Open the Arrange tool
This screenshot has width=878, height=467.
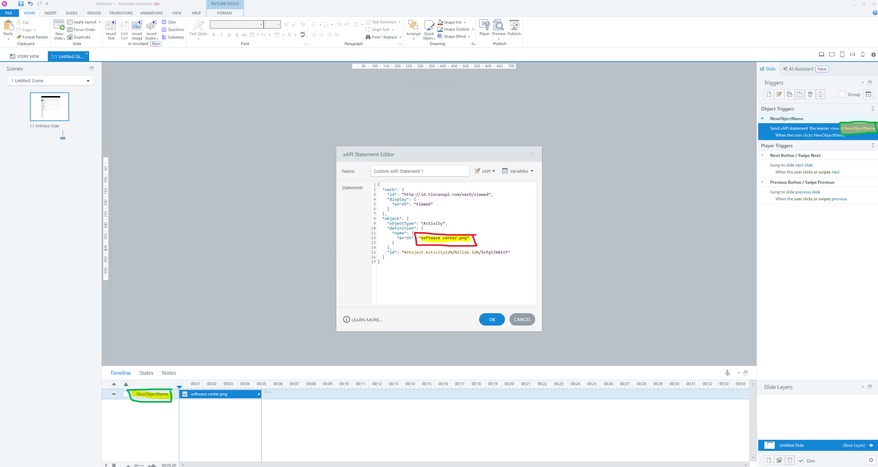point(413,29)
